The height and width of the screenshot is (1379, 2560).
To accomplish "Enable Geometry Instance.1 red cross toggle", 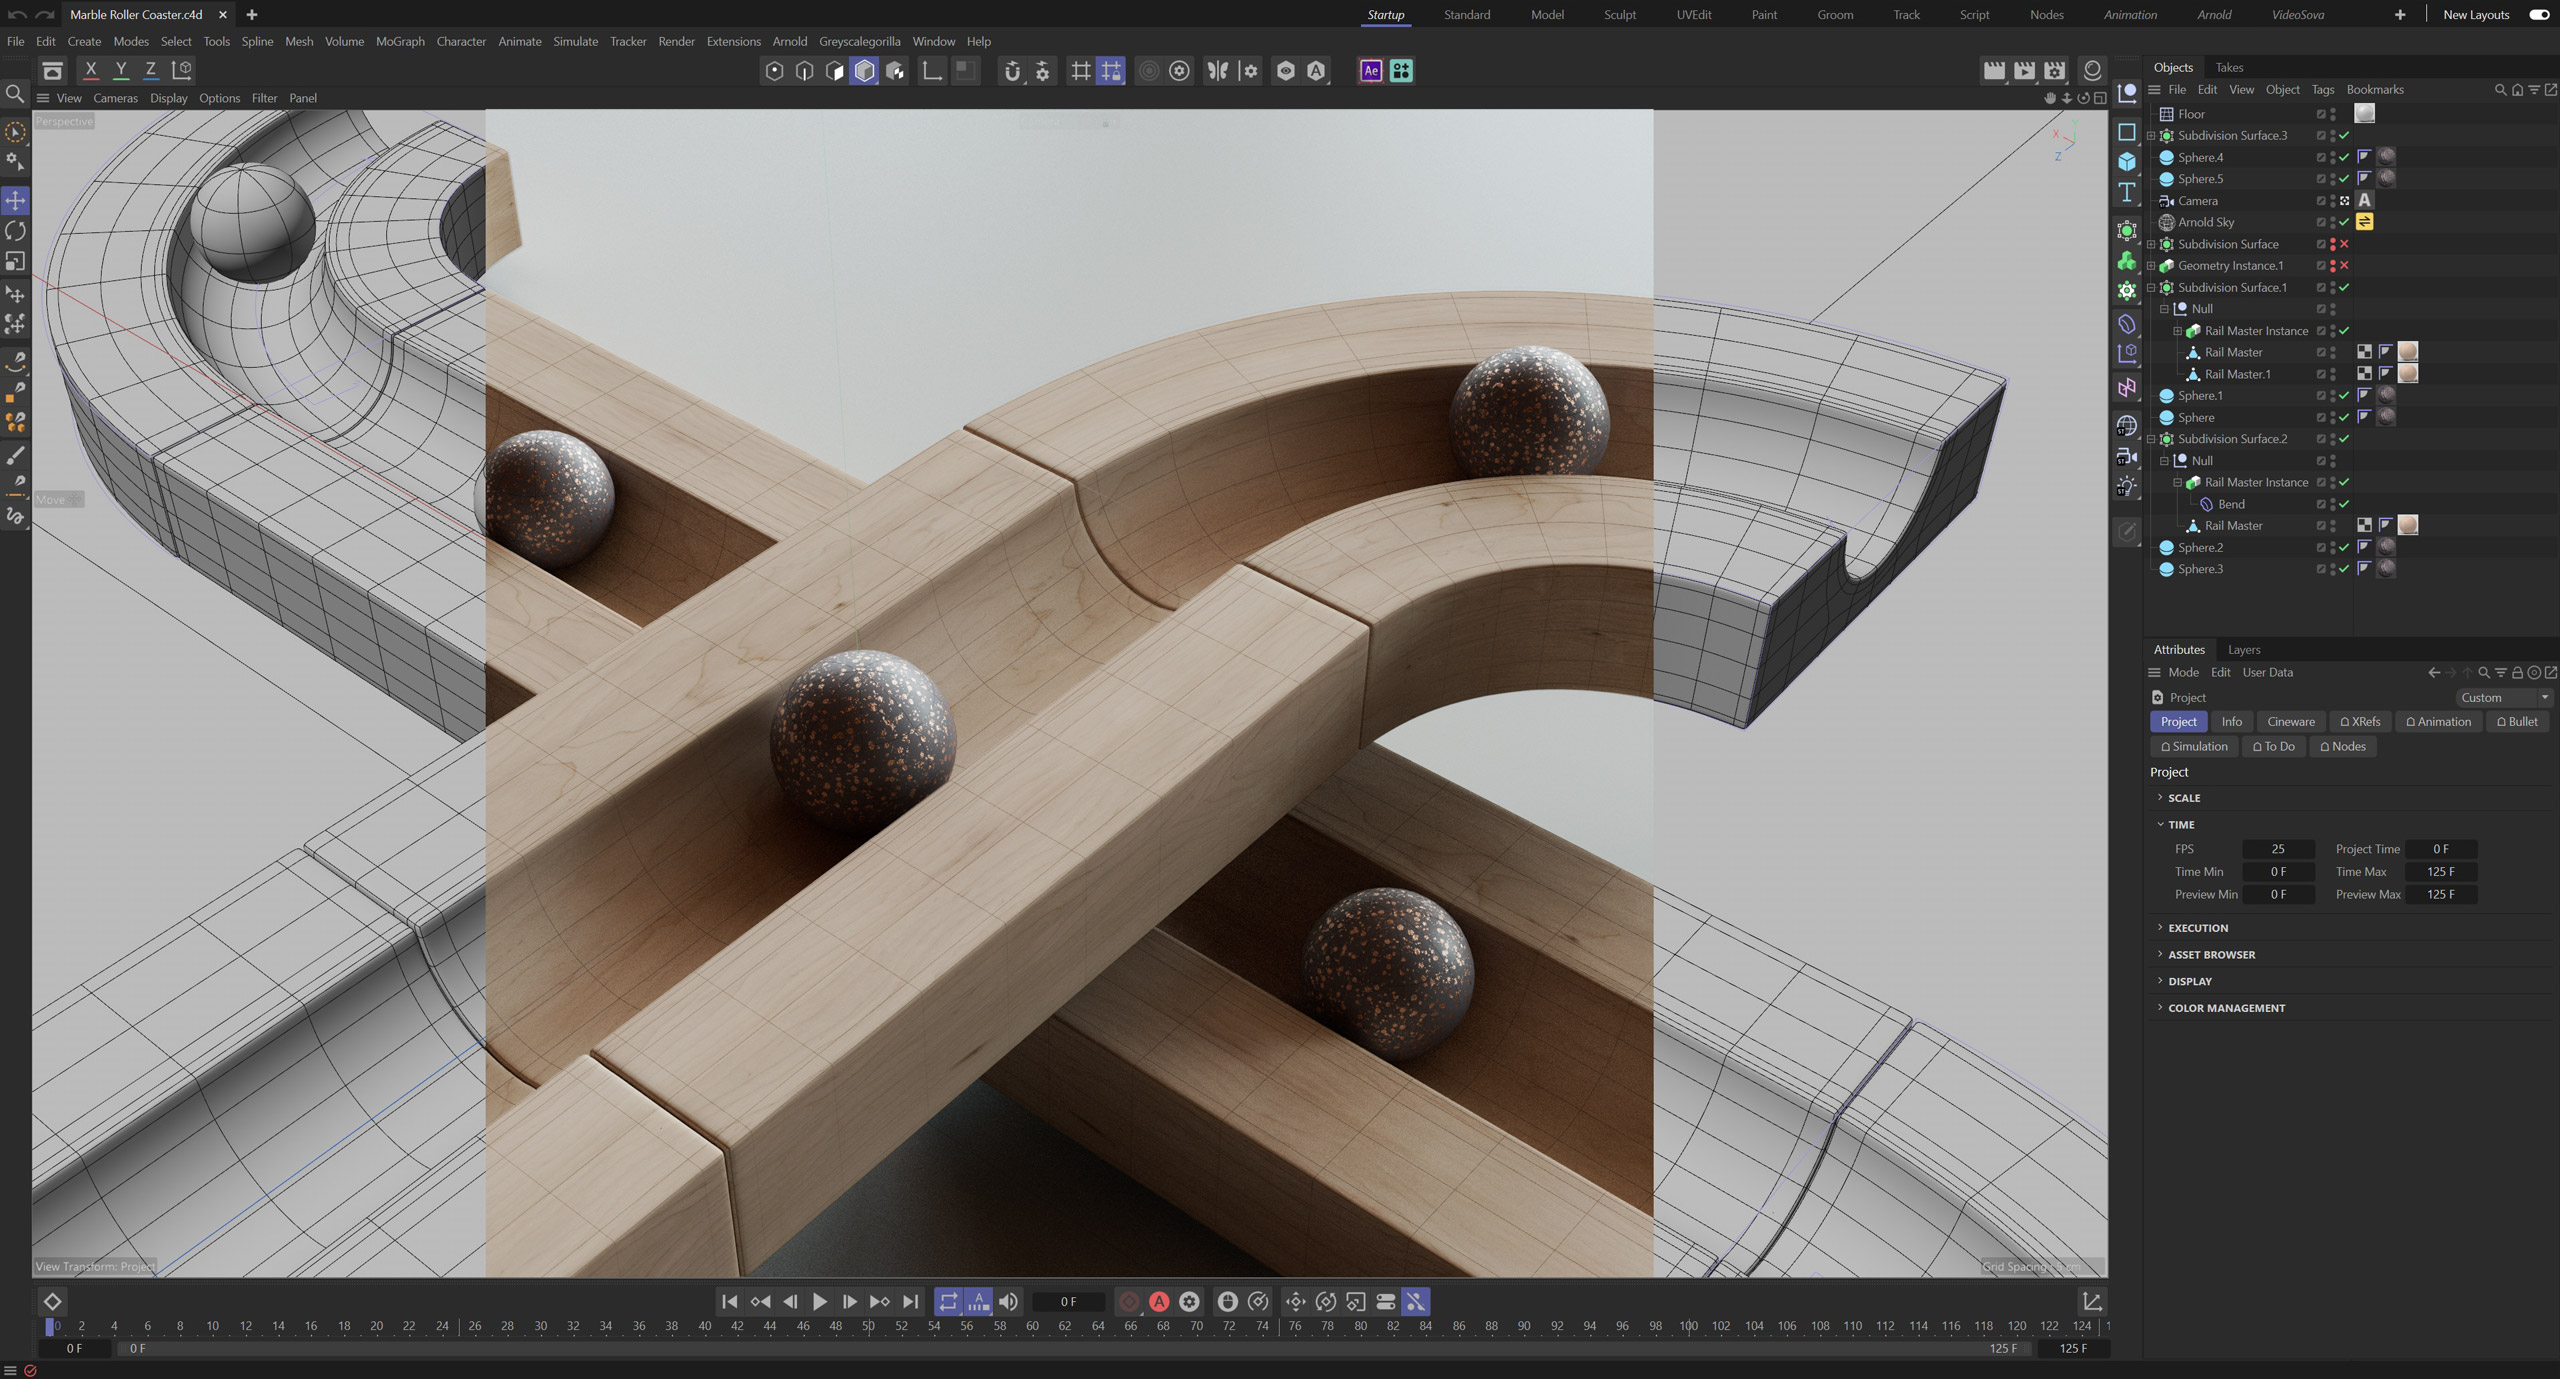I will pyautogui.click(x=2344, y=266).
